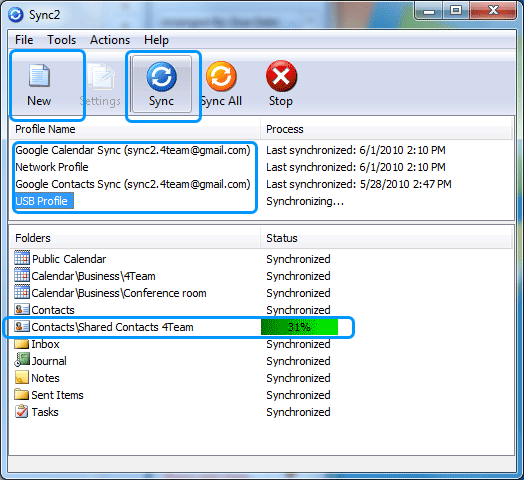Screen dimensions: 524x480
Task: Open the Tools menu
Action: pyautogui.click(x=61, y=40)
